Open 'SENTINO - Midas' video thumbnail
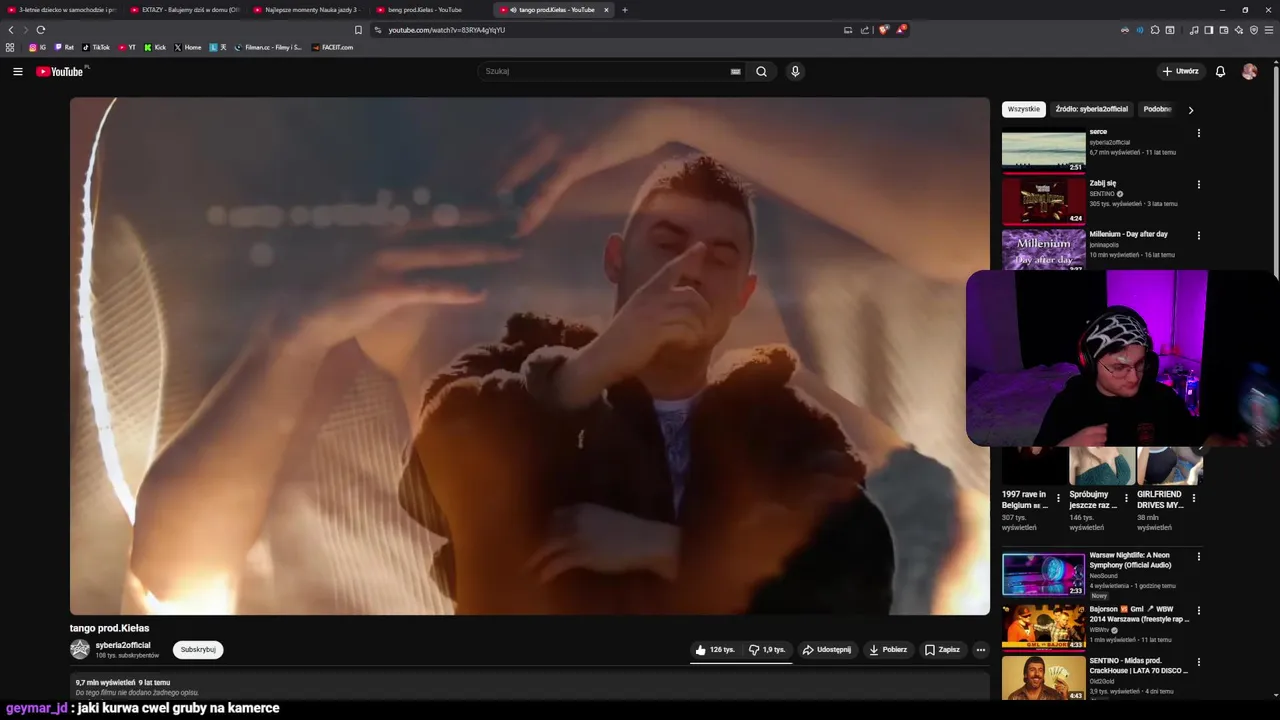Viewport: 1280px width, 720px height. click(1043, 677)
